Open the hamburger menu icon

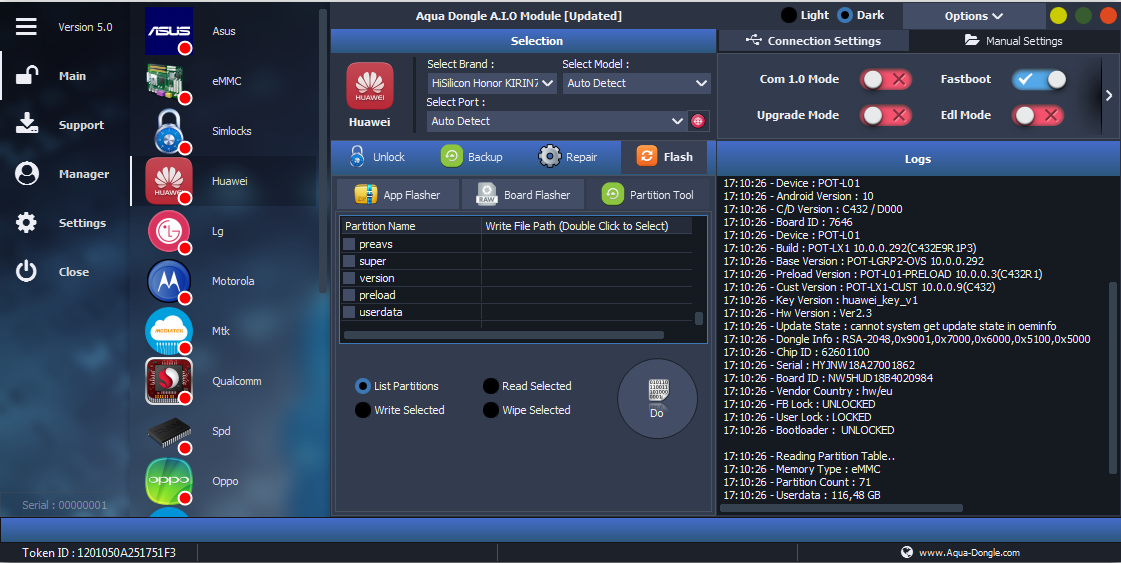[26, 26]
